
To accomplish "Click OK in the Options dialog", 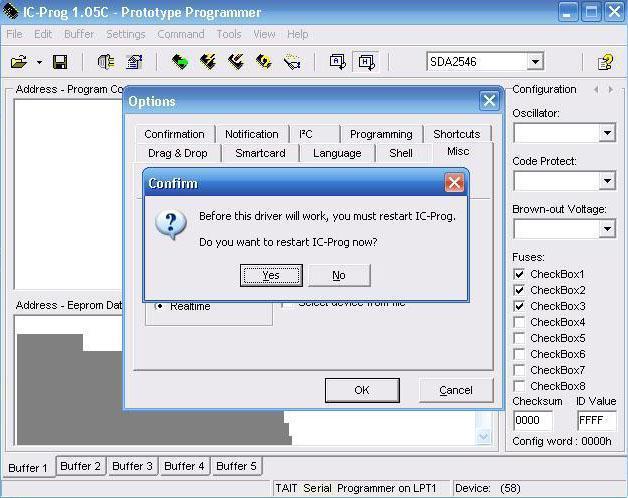I will [x=362, y=390].
